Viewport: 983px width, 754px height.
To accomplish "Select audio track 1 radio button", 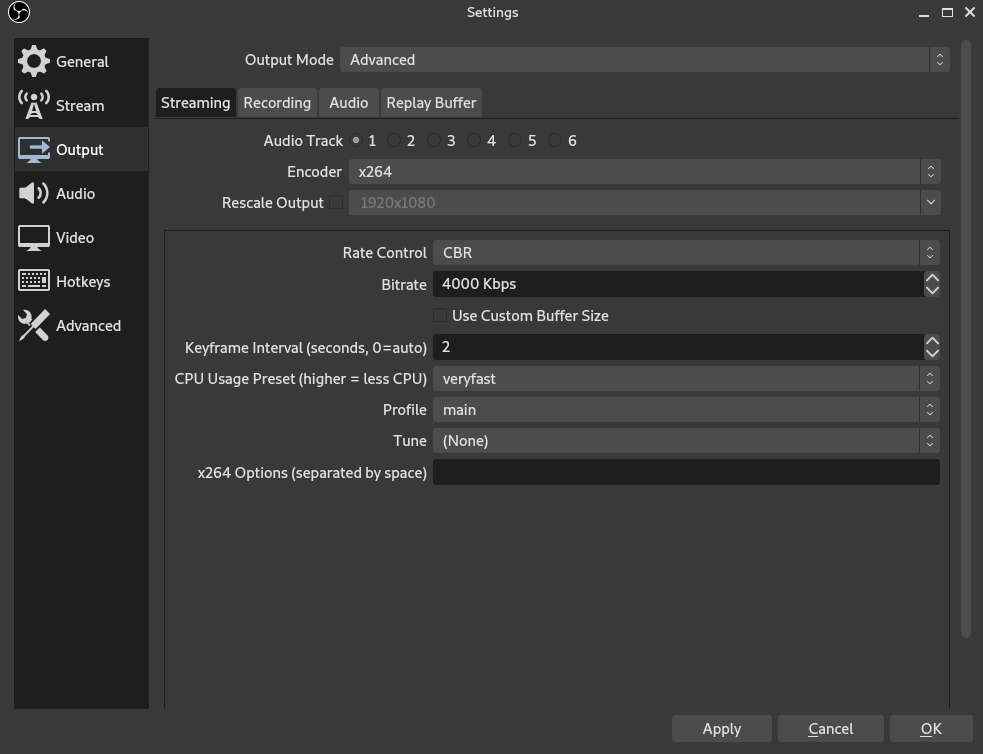I will coord(356,140).
